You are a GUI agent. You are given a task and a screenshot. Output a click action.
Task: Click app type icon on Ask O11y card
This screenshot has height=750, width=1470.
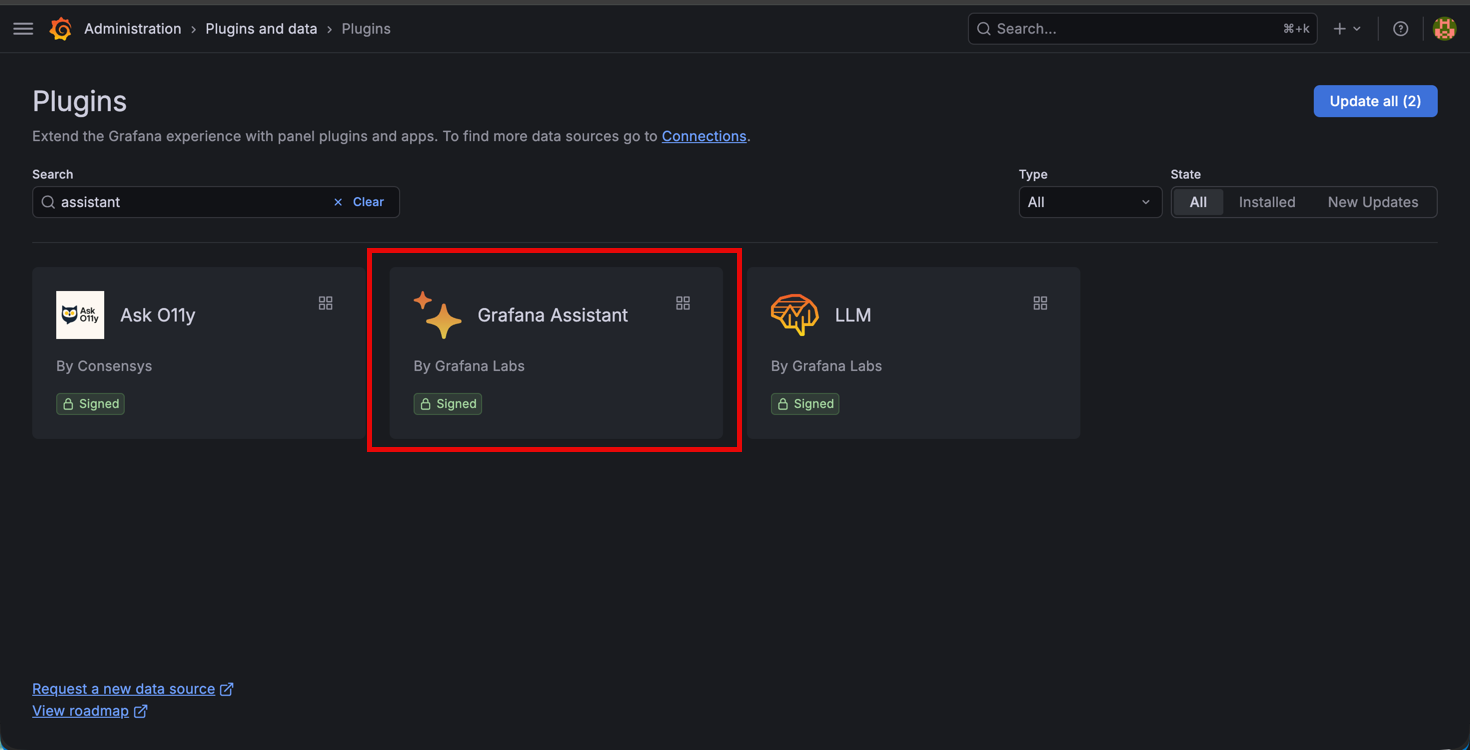(x=326, y=303)
